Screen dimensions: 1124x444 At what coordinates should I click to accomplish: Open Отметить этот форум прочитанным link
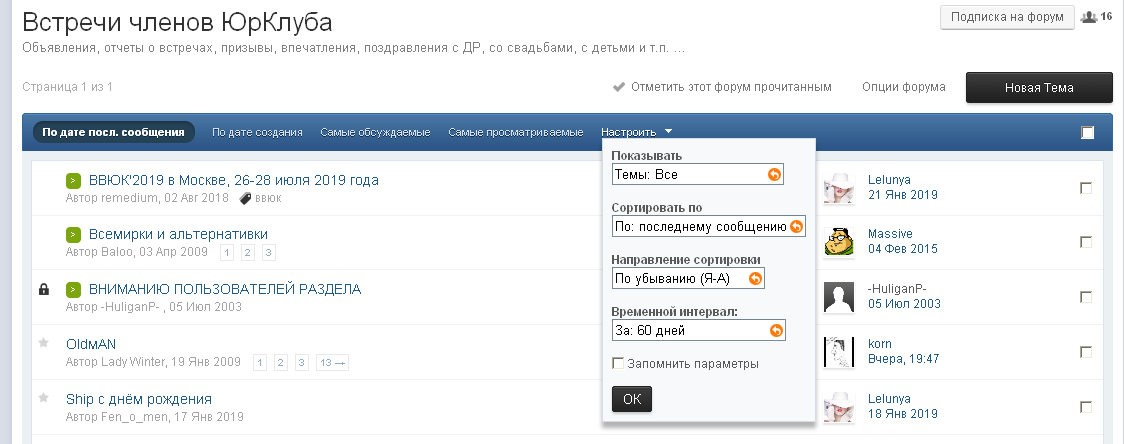[730, 87]
